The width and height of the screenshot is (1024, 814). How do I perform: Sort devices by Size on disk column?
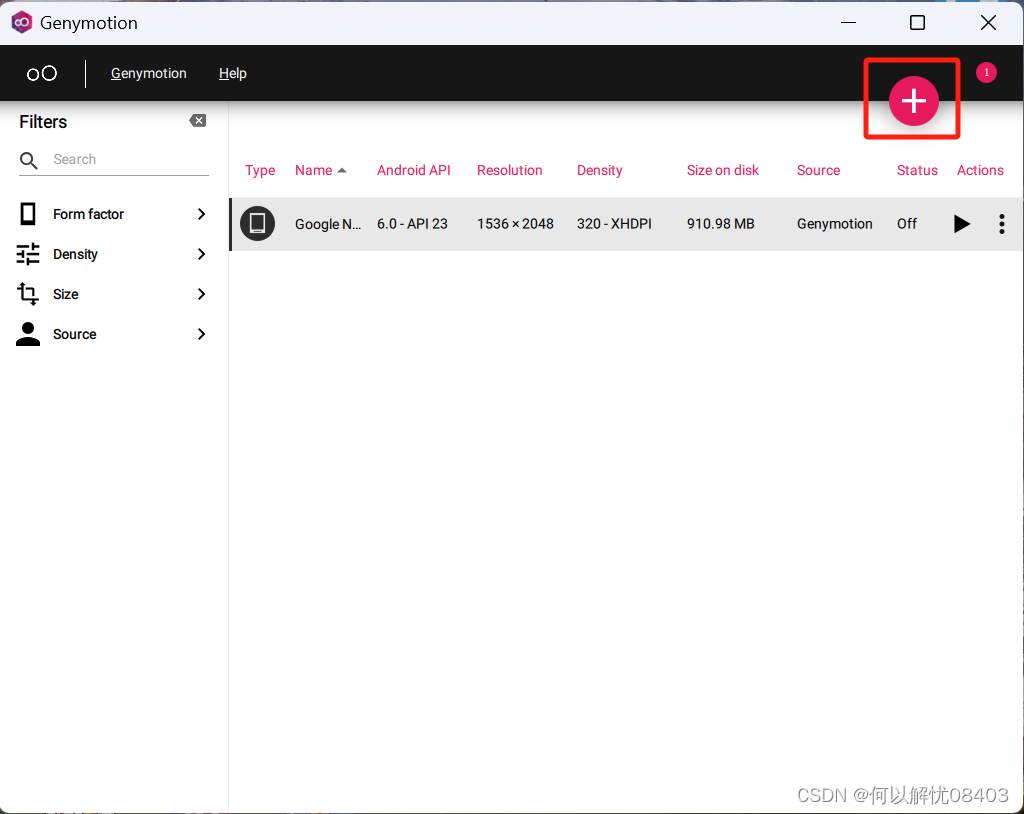click(x=722, y=170)
